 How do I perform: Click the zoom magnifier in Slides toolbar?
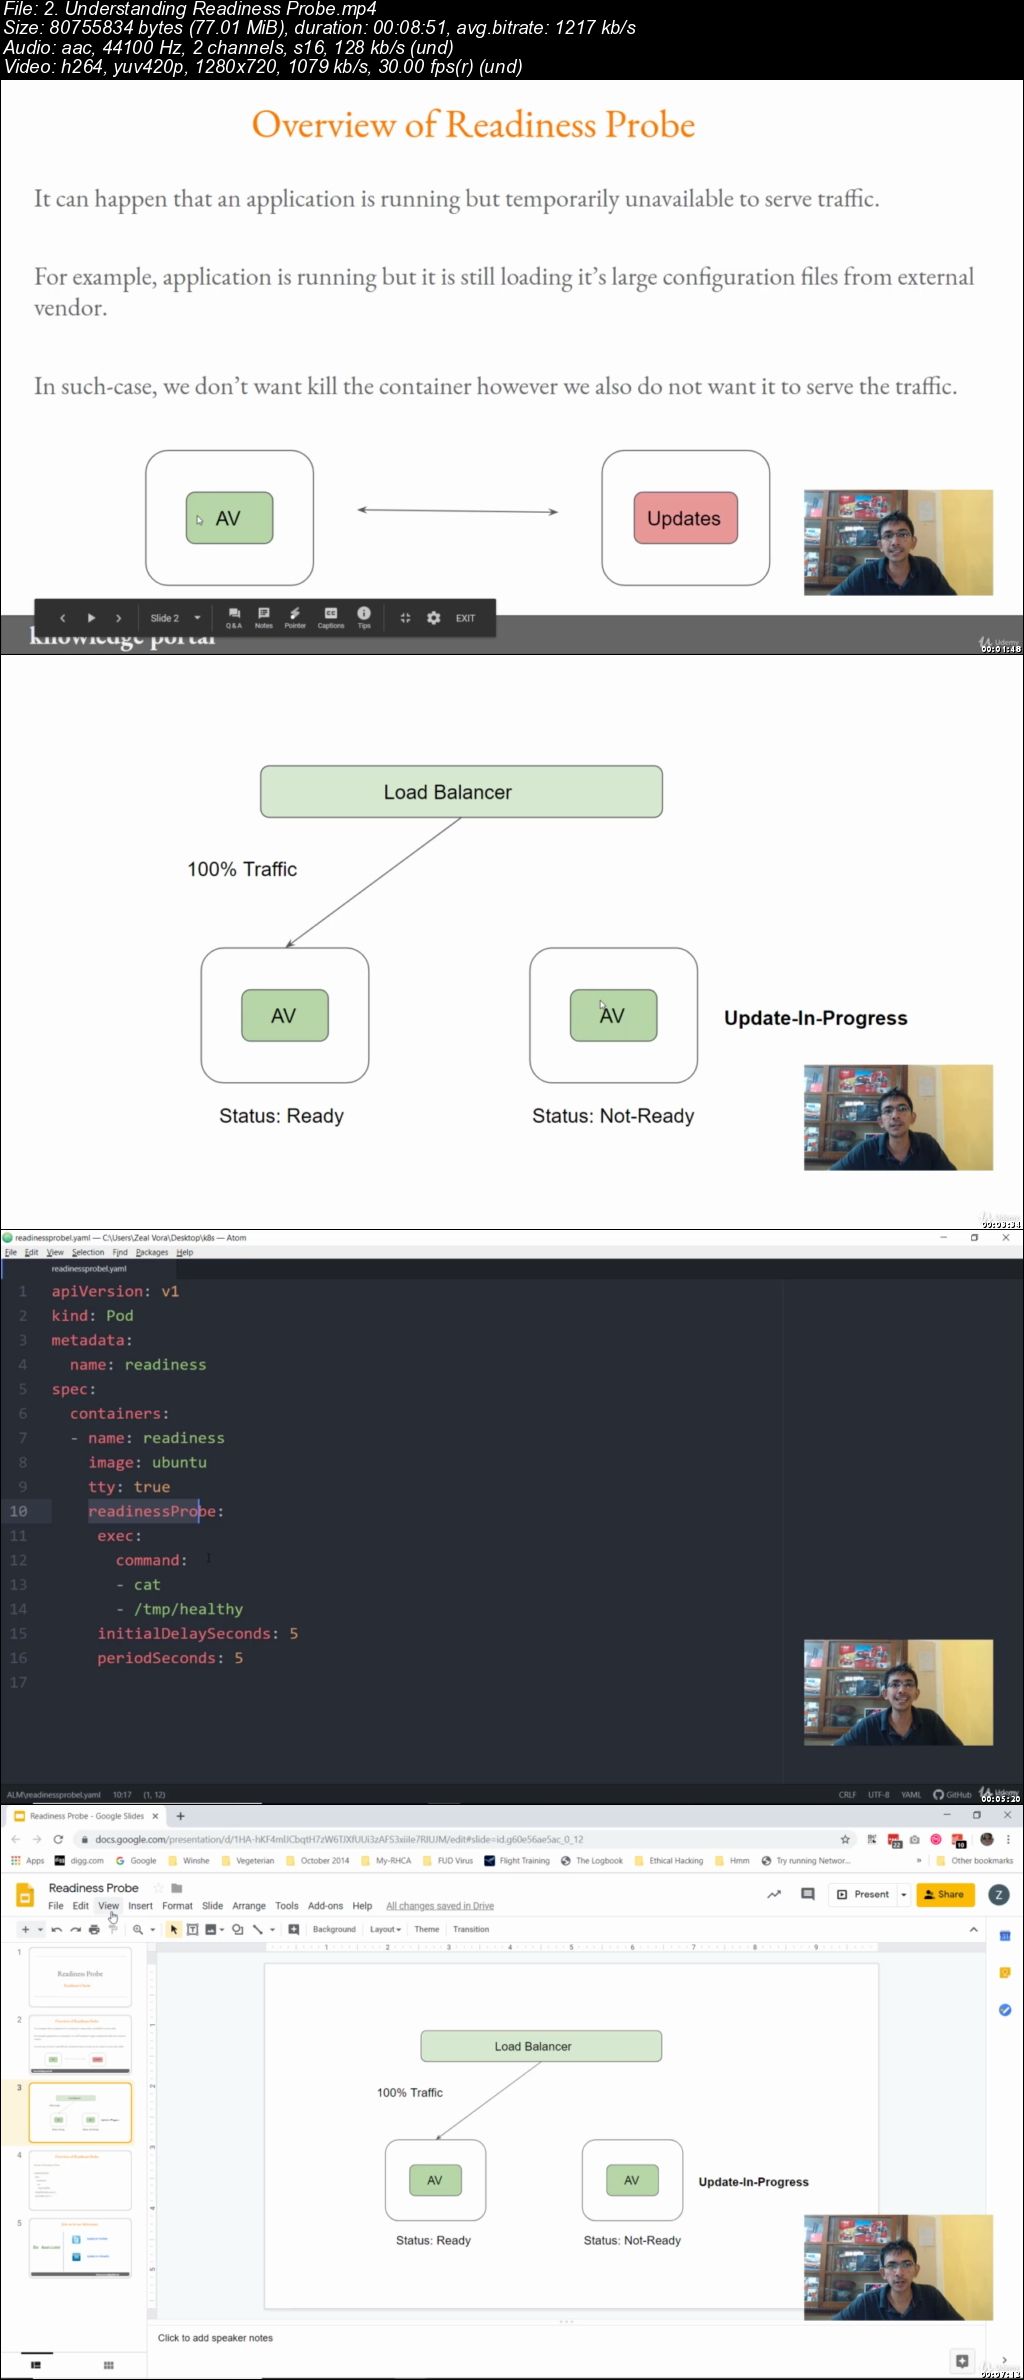138,1929
